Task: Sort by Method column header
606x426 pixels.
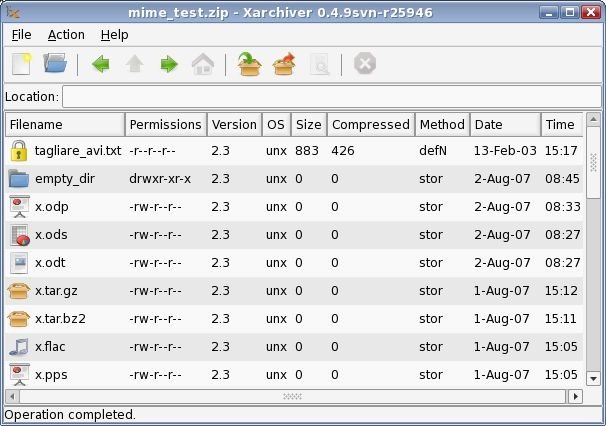Action: [443, 124]
